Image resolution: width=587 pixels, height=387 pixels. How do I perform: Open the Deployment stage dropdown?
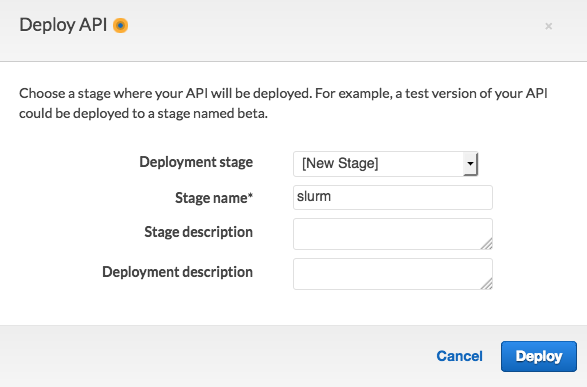(x=385, y=164)
